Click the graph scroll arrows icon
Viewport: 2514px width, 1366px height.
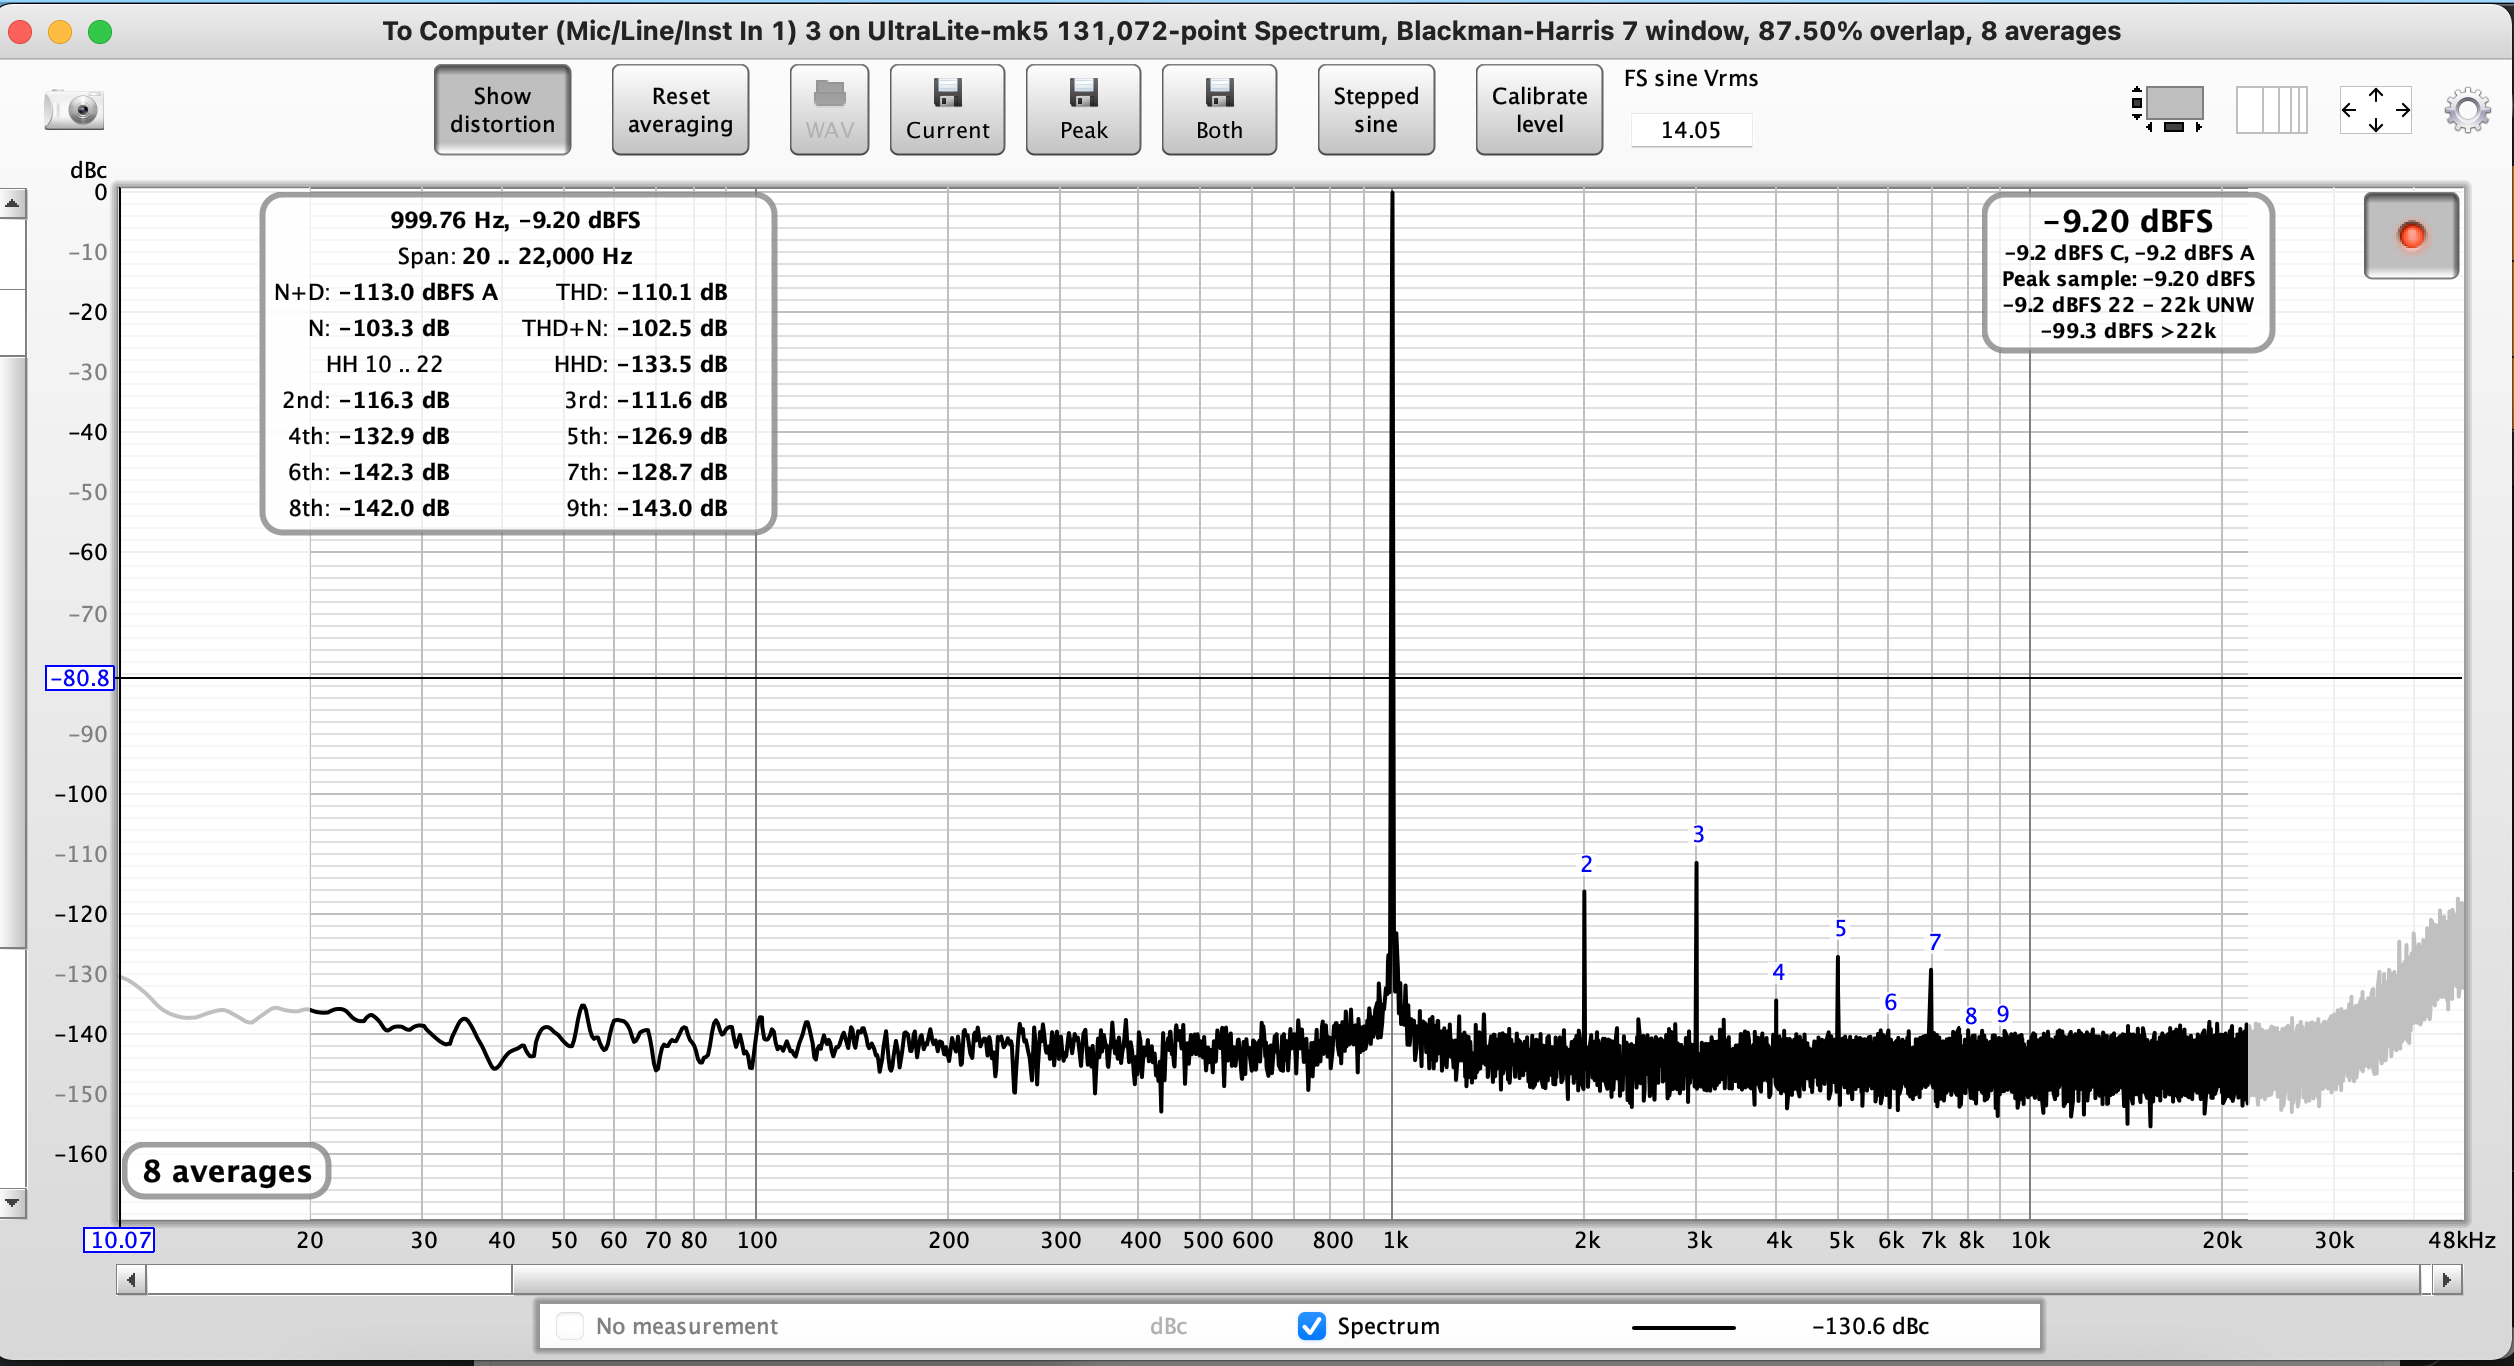[x=2375, y=109]
